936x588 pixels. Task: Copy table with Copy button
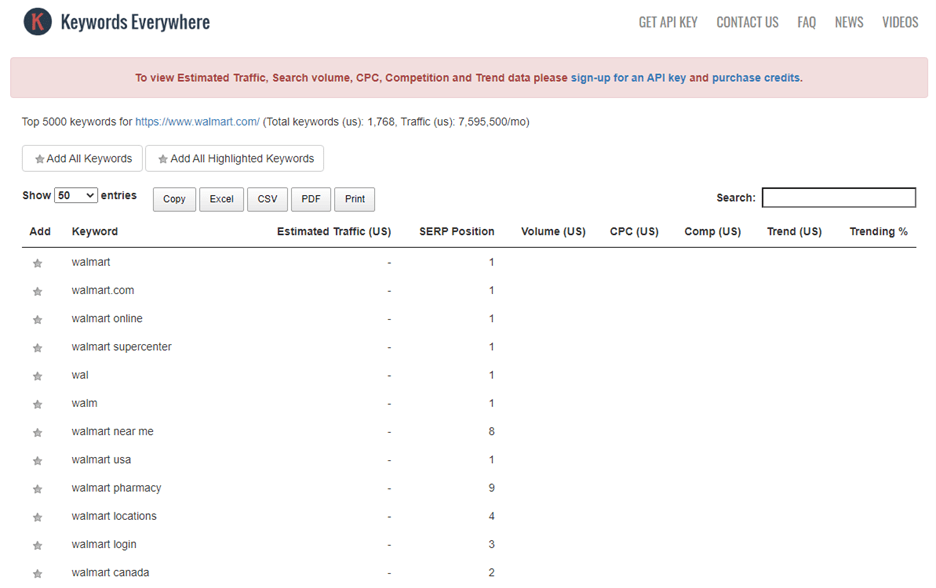pyautogui.click(x=174, y=199)
